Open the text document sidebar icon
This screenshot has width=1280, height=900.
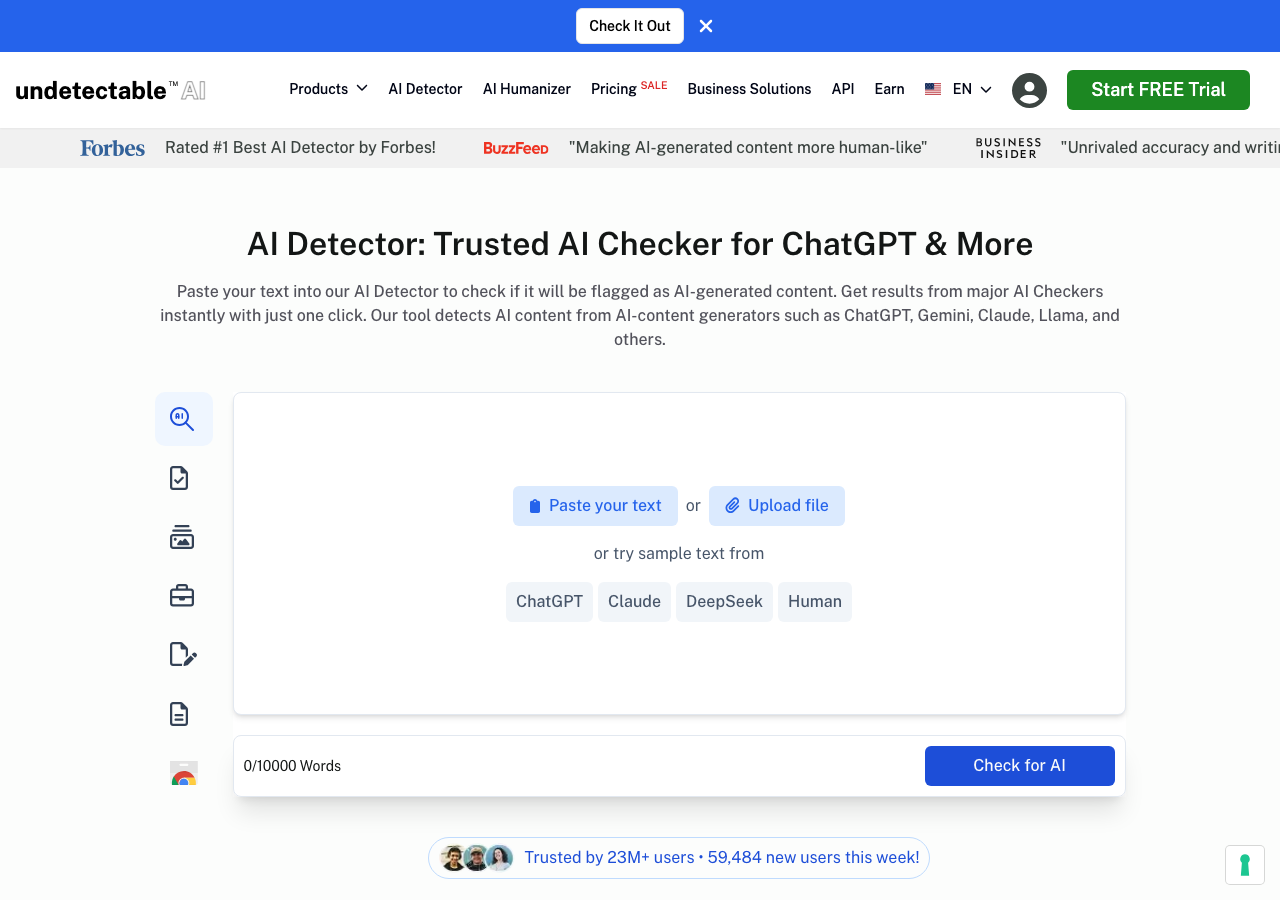[x=179, y=714]
